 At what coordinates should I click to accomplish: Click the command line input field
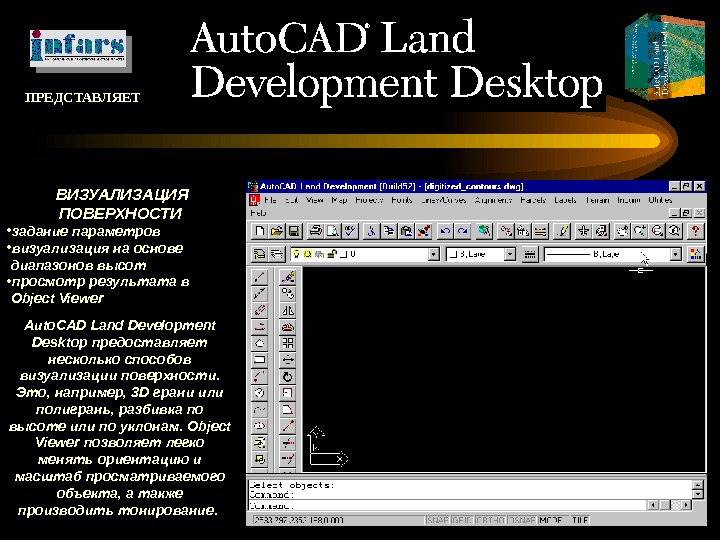coord(447,506)
